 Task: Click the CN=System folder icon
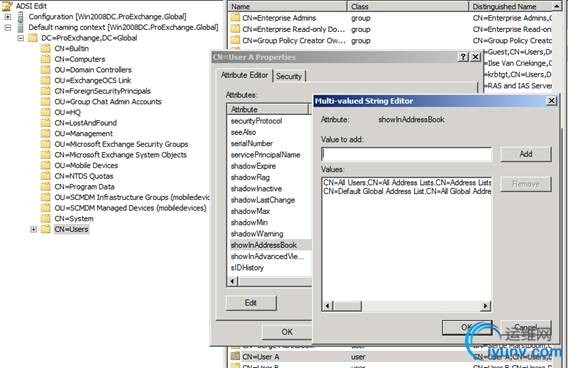click(x=46, y=218)
